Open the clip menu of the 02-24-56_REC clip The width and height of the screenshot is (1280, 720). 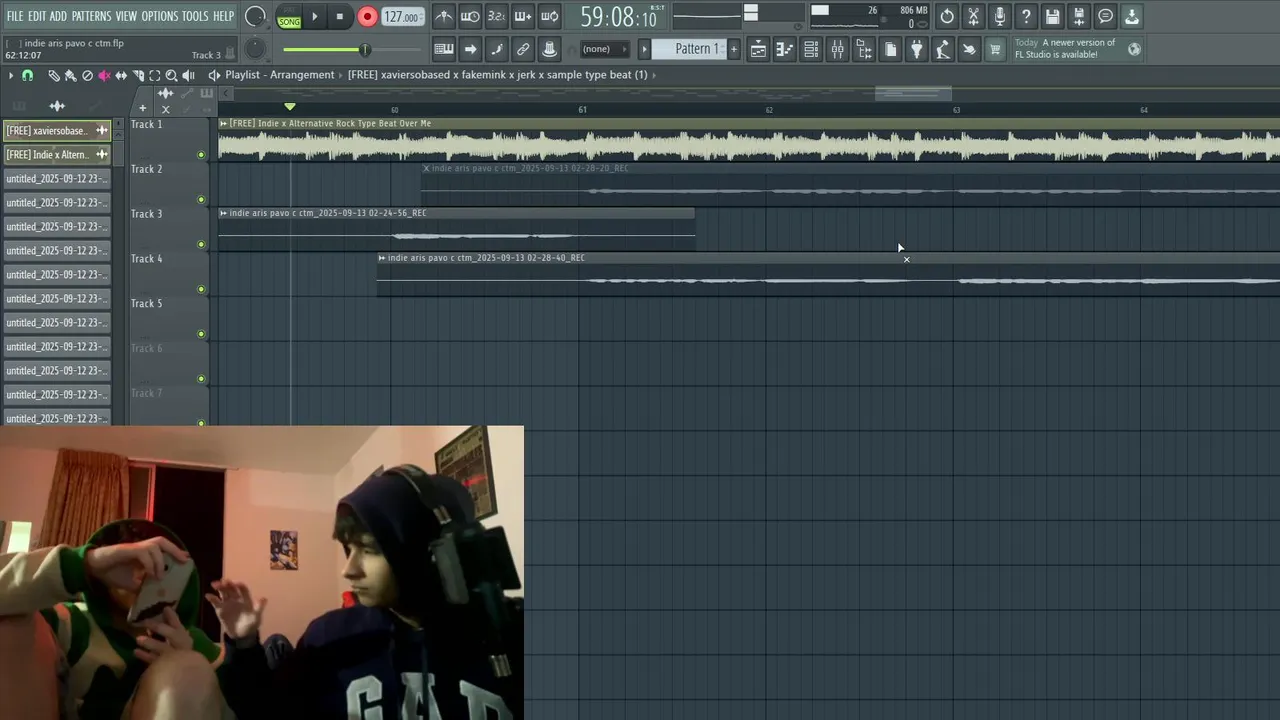click(x=223, y=213)
